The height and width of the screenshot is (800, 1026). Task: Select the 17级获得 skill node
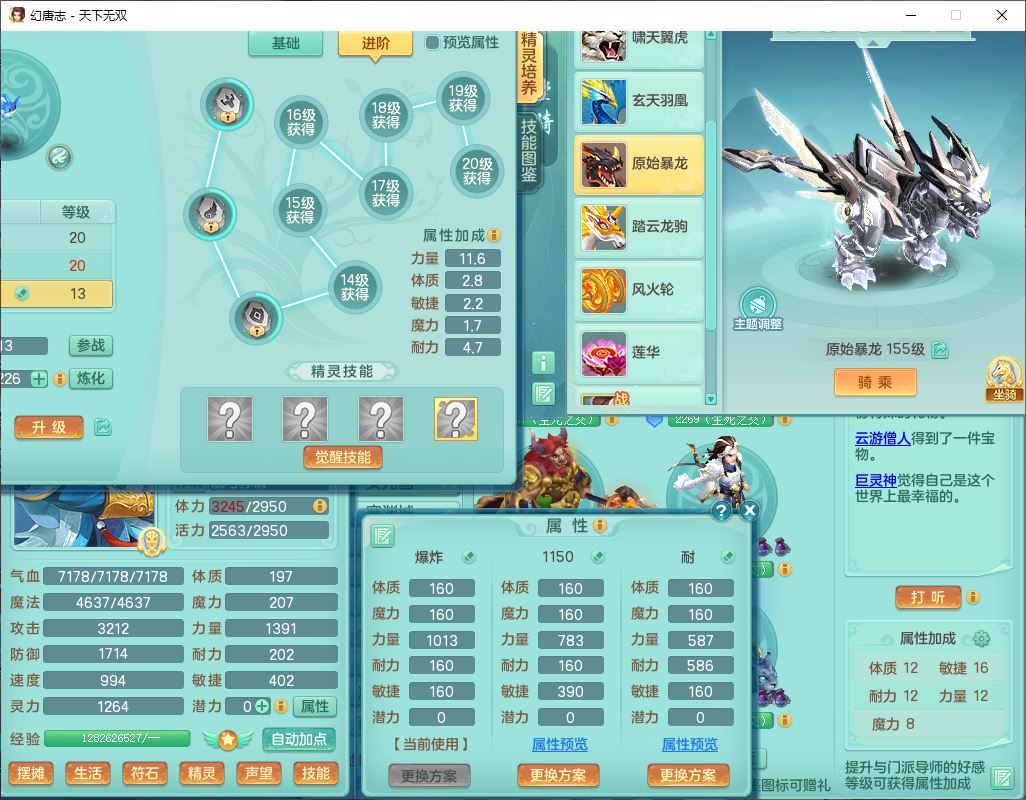point(386,194)
